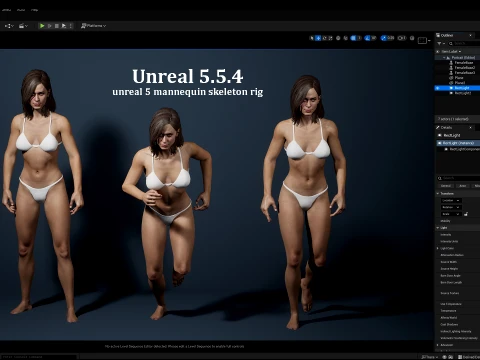Sort Outliner by the Item Label column
480x360 pixels.
[451, 52]
